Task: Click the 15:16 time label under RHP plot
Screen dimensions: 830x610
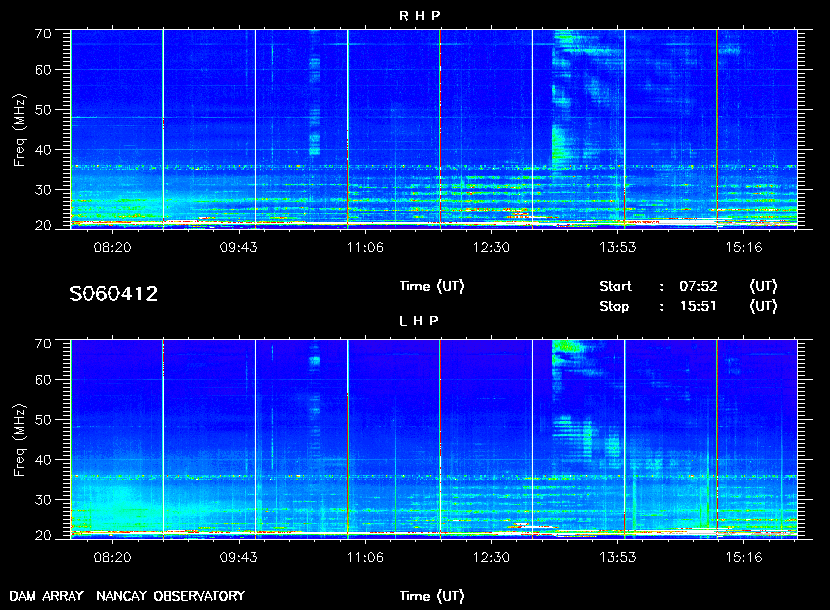Action: (744, 247)
